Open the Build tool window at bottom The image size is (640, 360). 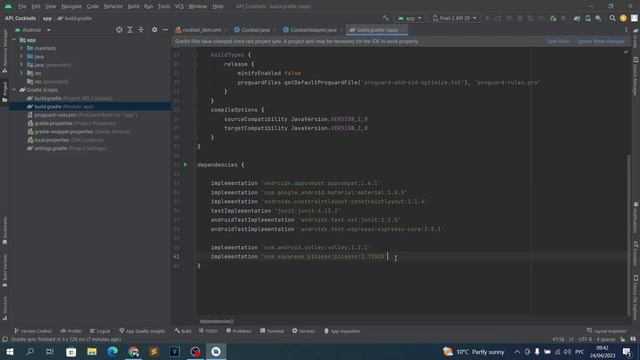pos(183,331)
